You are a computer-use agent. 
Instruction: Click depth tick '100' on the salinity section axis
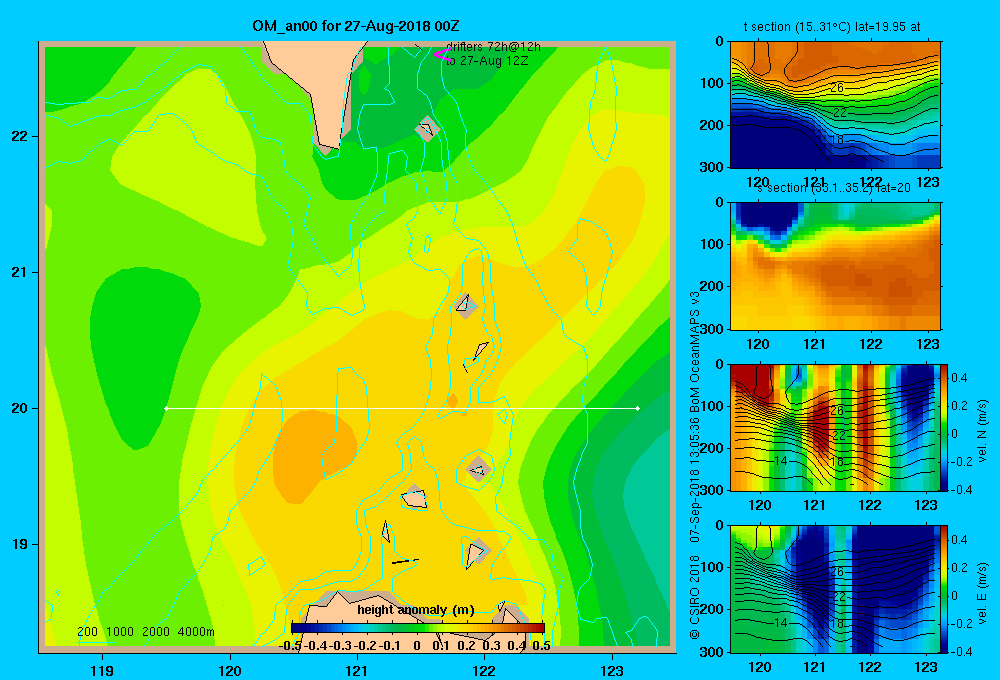[712, 244]
